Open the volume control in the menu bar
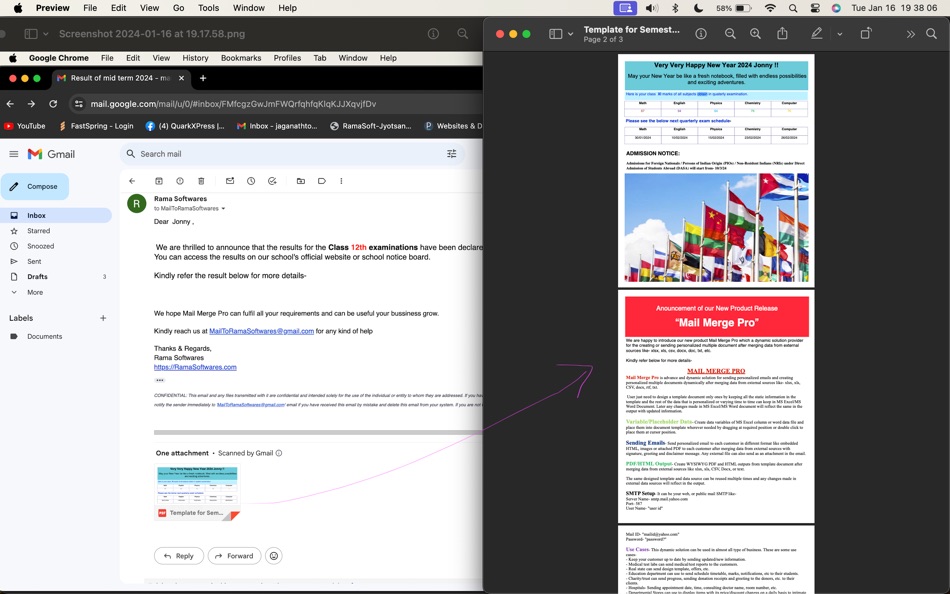Screen dimensions: 950x594 tap(652, 8)
